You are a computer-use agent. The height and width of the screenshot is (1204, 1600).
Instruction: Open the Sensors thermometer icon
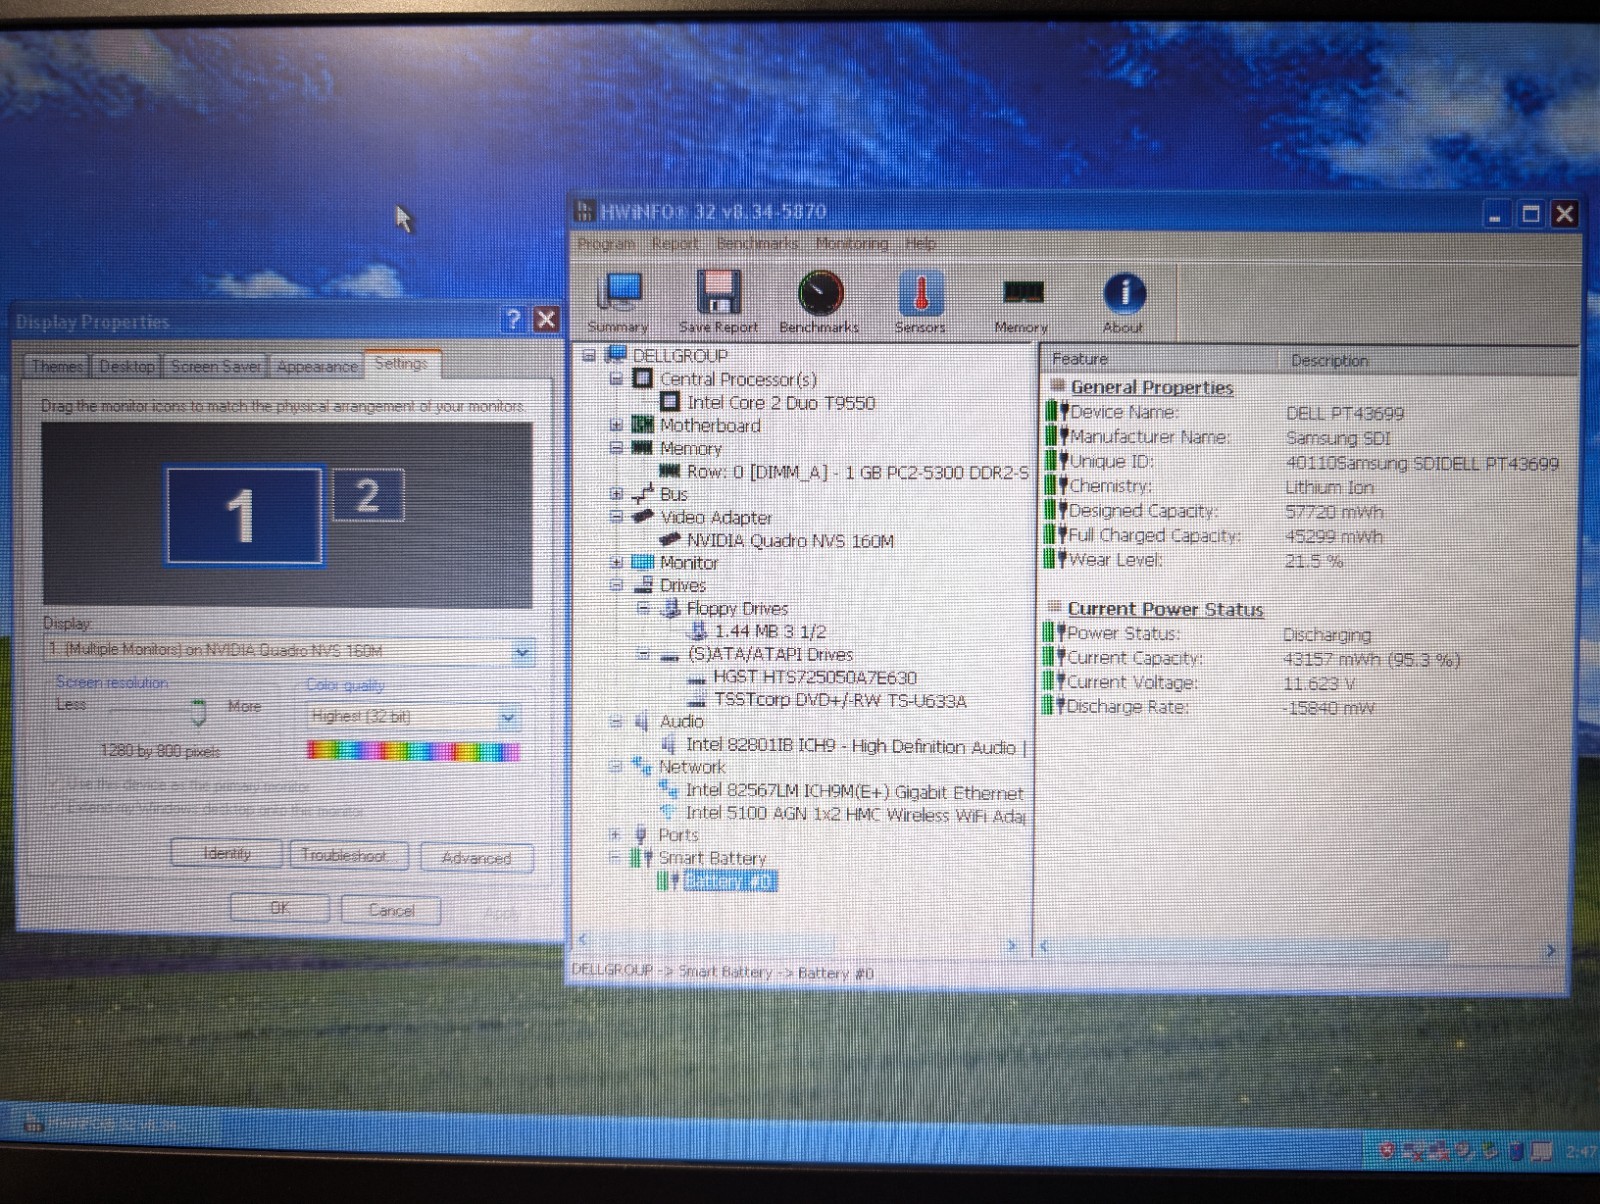pyautogui.click(x=920, y=294)
